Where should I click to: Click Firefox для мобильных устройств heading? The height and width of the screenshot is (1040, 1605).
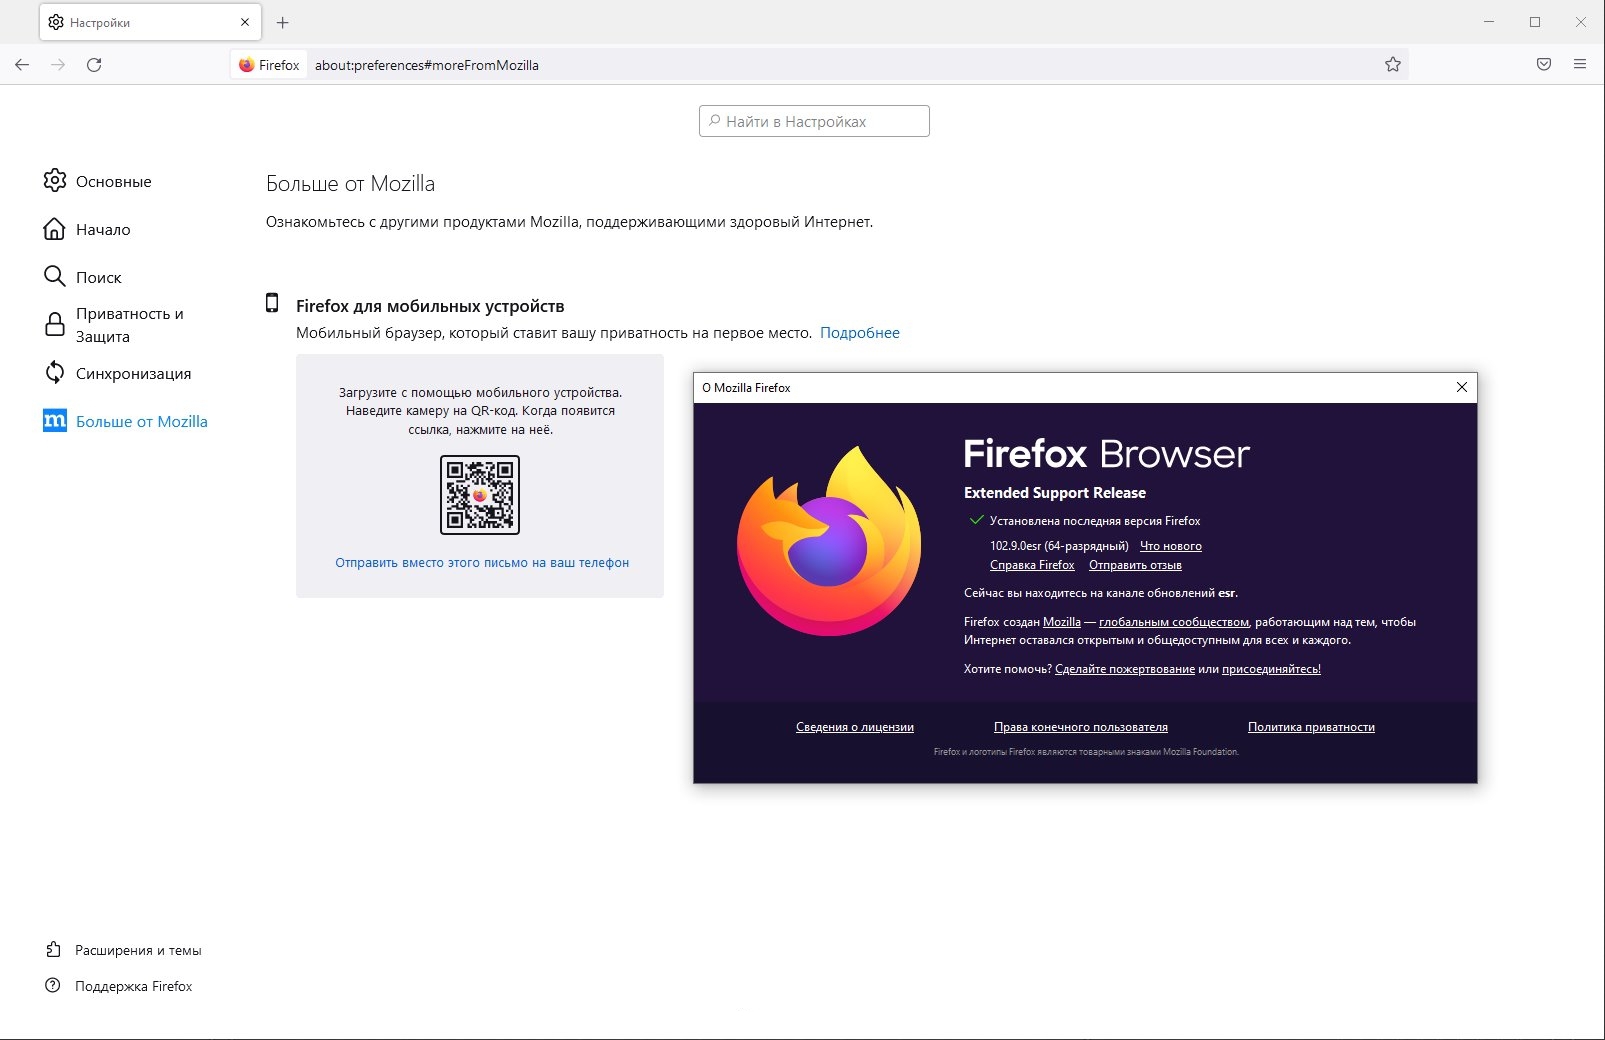point(430,306)
